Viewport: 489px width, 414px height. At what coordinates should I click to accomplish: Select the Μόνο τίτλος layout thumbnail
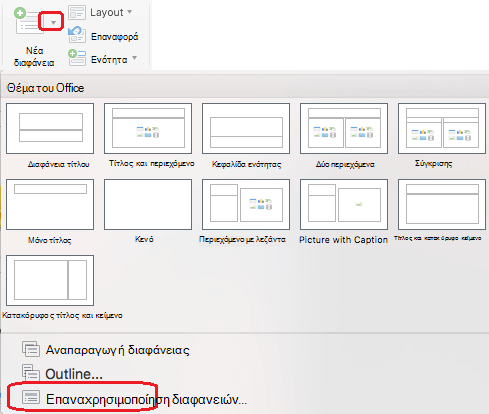tap(50, 204)
